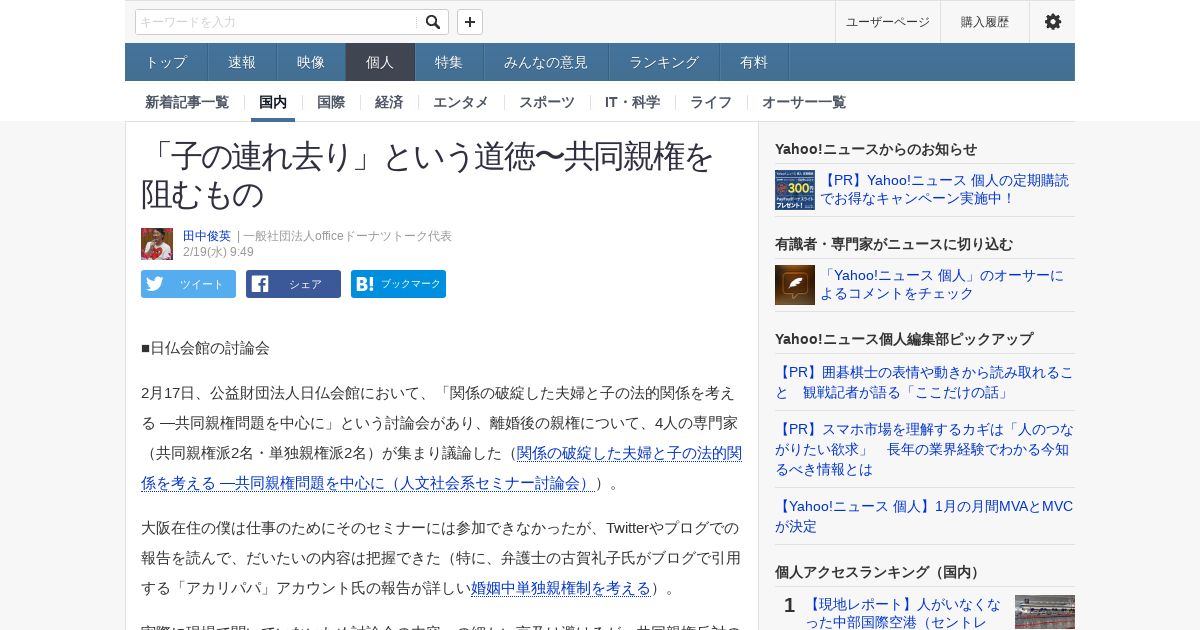Open ユーザーページ in the header
1200x630 pixels.
click(888, 22)
